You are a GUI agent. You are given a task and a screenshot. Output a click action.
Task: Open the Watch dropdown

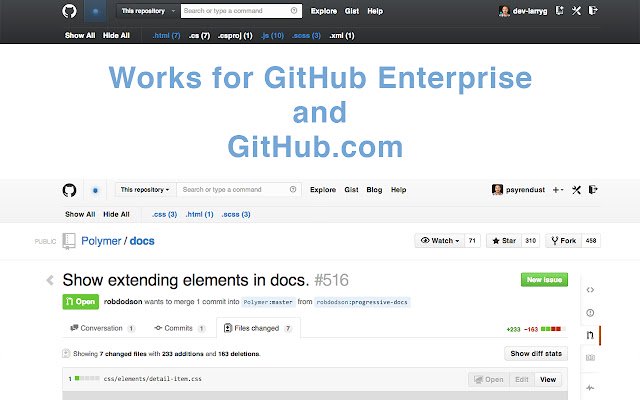(x=440, y=241)
